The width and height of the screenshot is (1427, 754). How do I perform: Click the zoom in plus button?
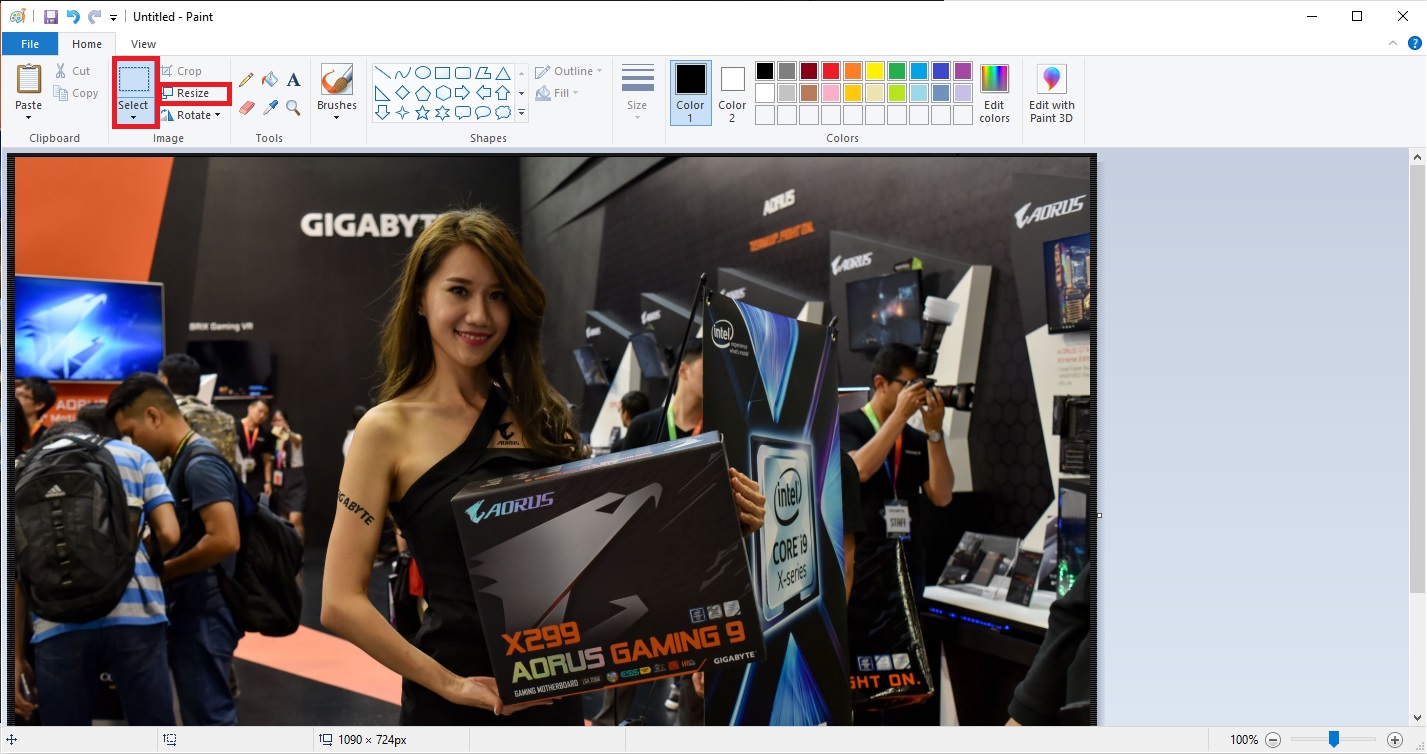point(1395,740)
